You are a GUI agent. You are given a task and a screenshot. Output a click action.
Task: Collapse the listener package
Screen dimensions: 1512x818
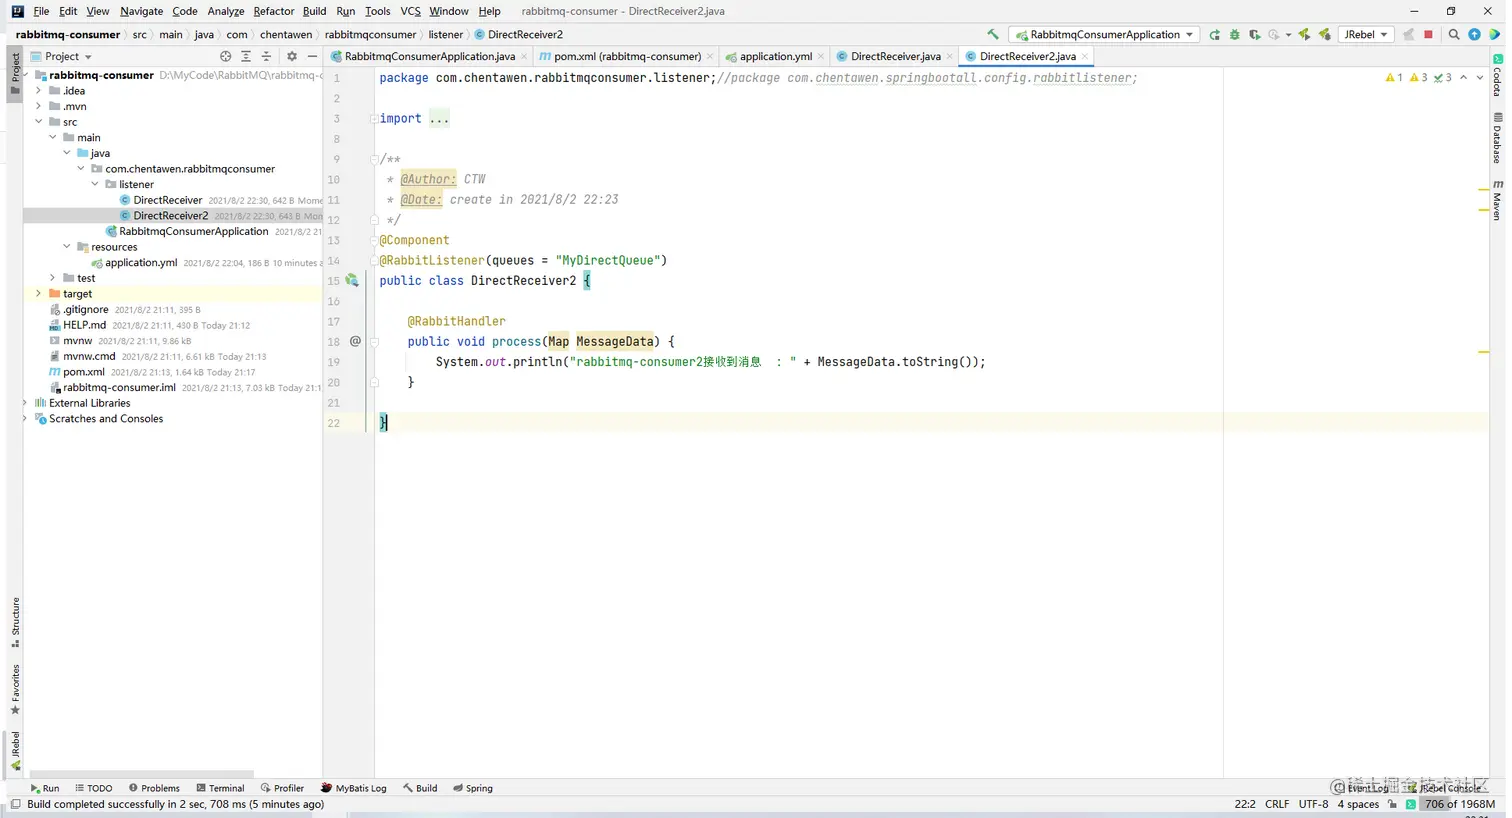[x=94, y=184]
